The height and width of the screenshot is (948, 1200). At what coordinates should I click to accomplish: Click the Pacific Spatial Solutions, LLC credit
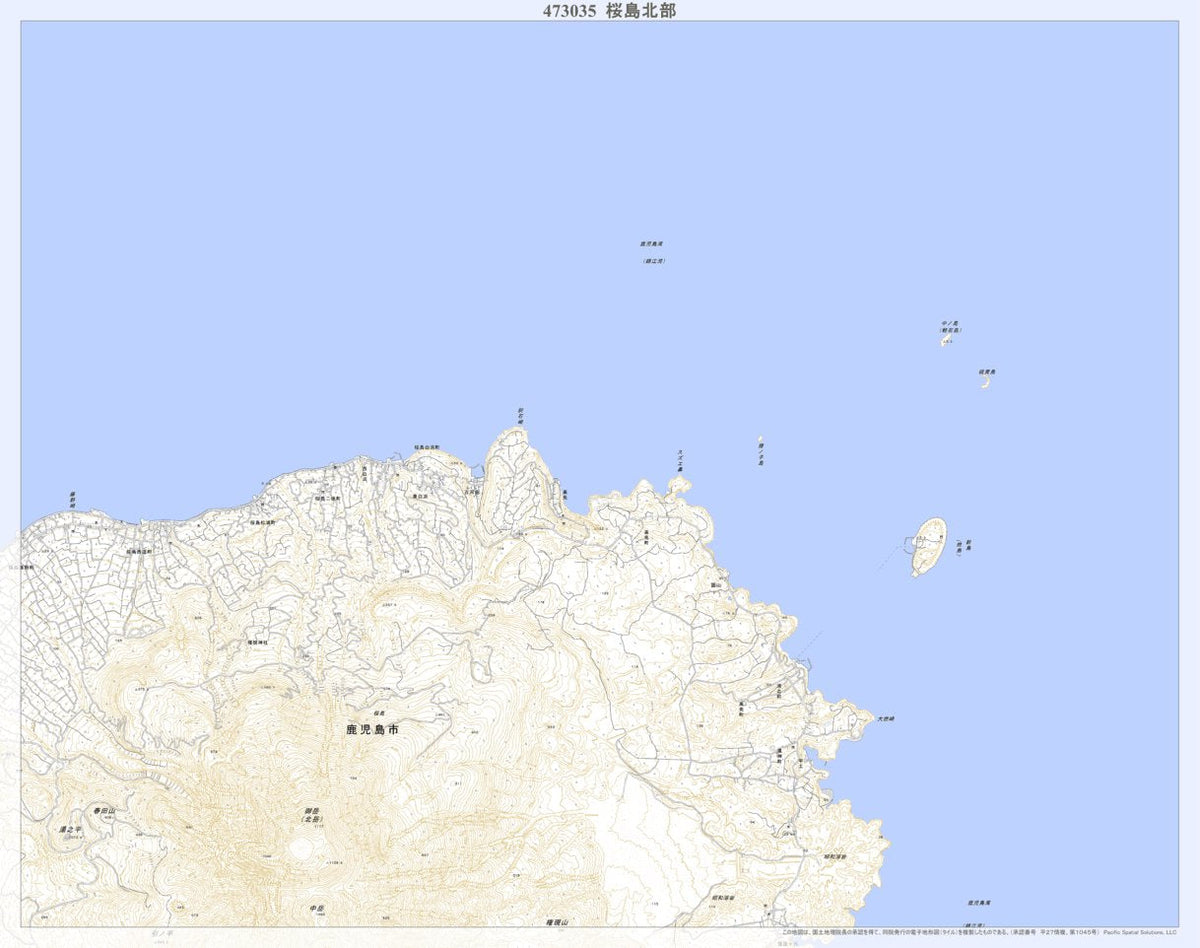click(x=1133, y=931)
